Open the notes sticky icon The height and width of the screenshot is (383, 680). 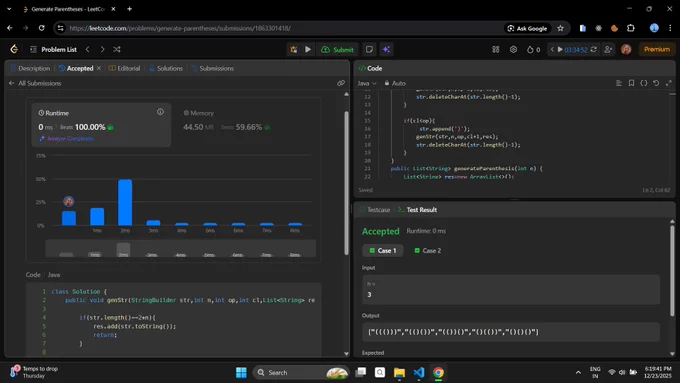tap(369, 49)
